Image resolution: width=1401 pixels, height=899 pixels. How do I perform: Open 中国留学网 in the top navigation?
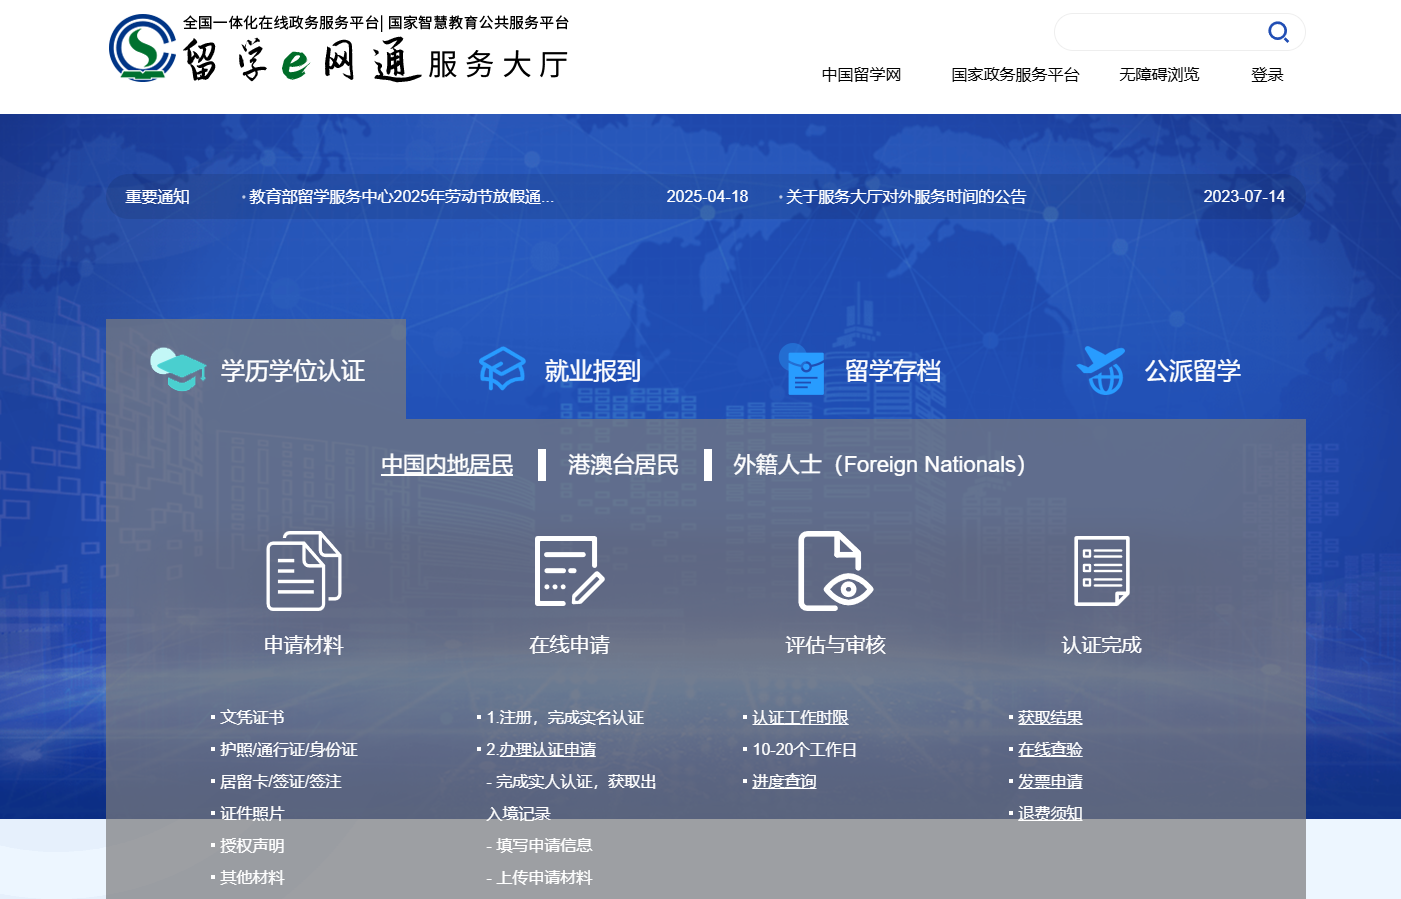tap(861, 75)
